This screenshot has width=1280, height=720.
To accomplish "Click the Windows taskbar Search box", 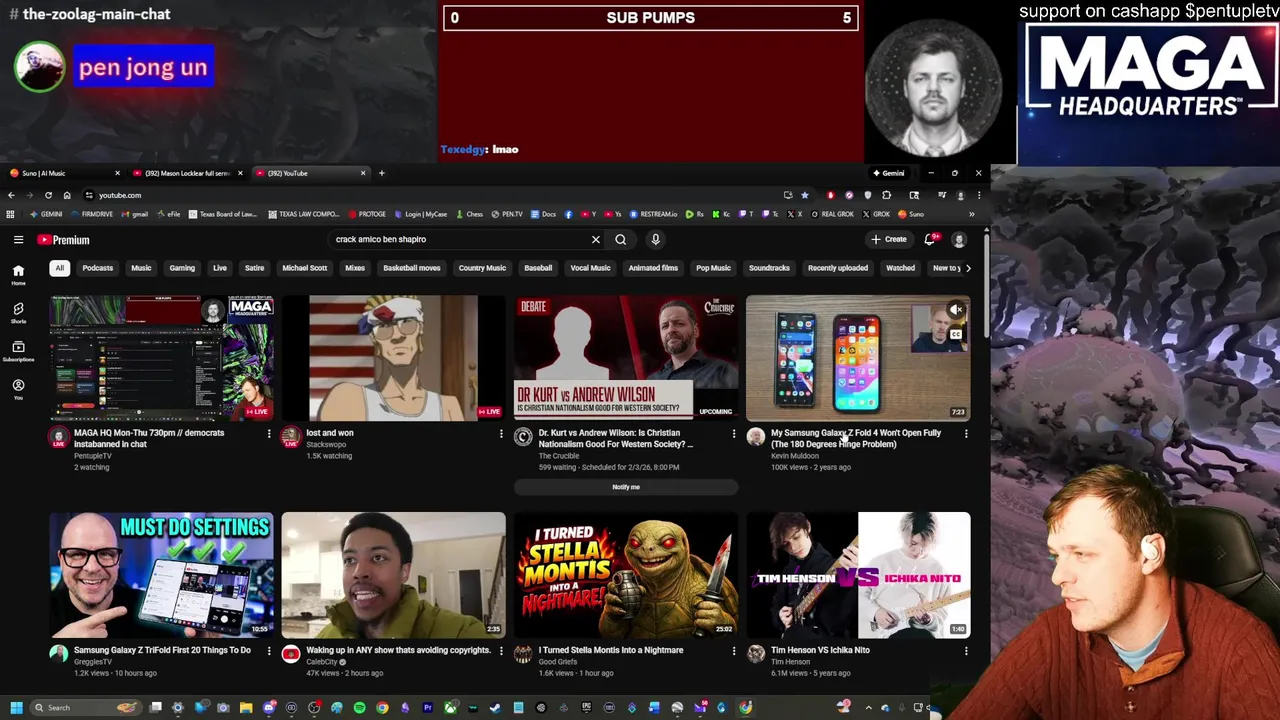I will coord(85,708).
